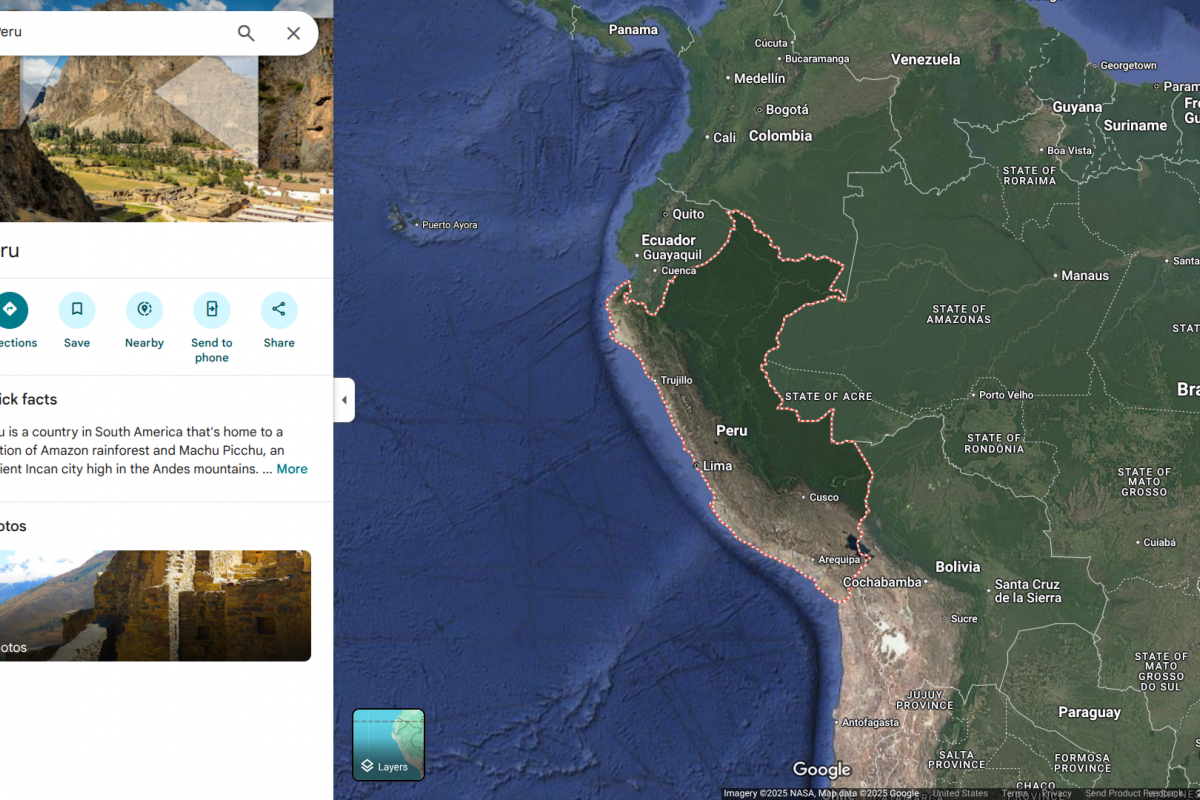Viewport: 1200px width, 800px height.
Task: Select the Manaus city label
Action: 1085,275
